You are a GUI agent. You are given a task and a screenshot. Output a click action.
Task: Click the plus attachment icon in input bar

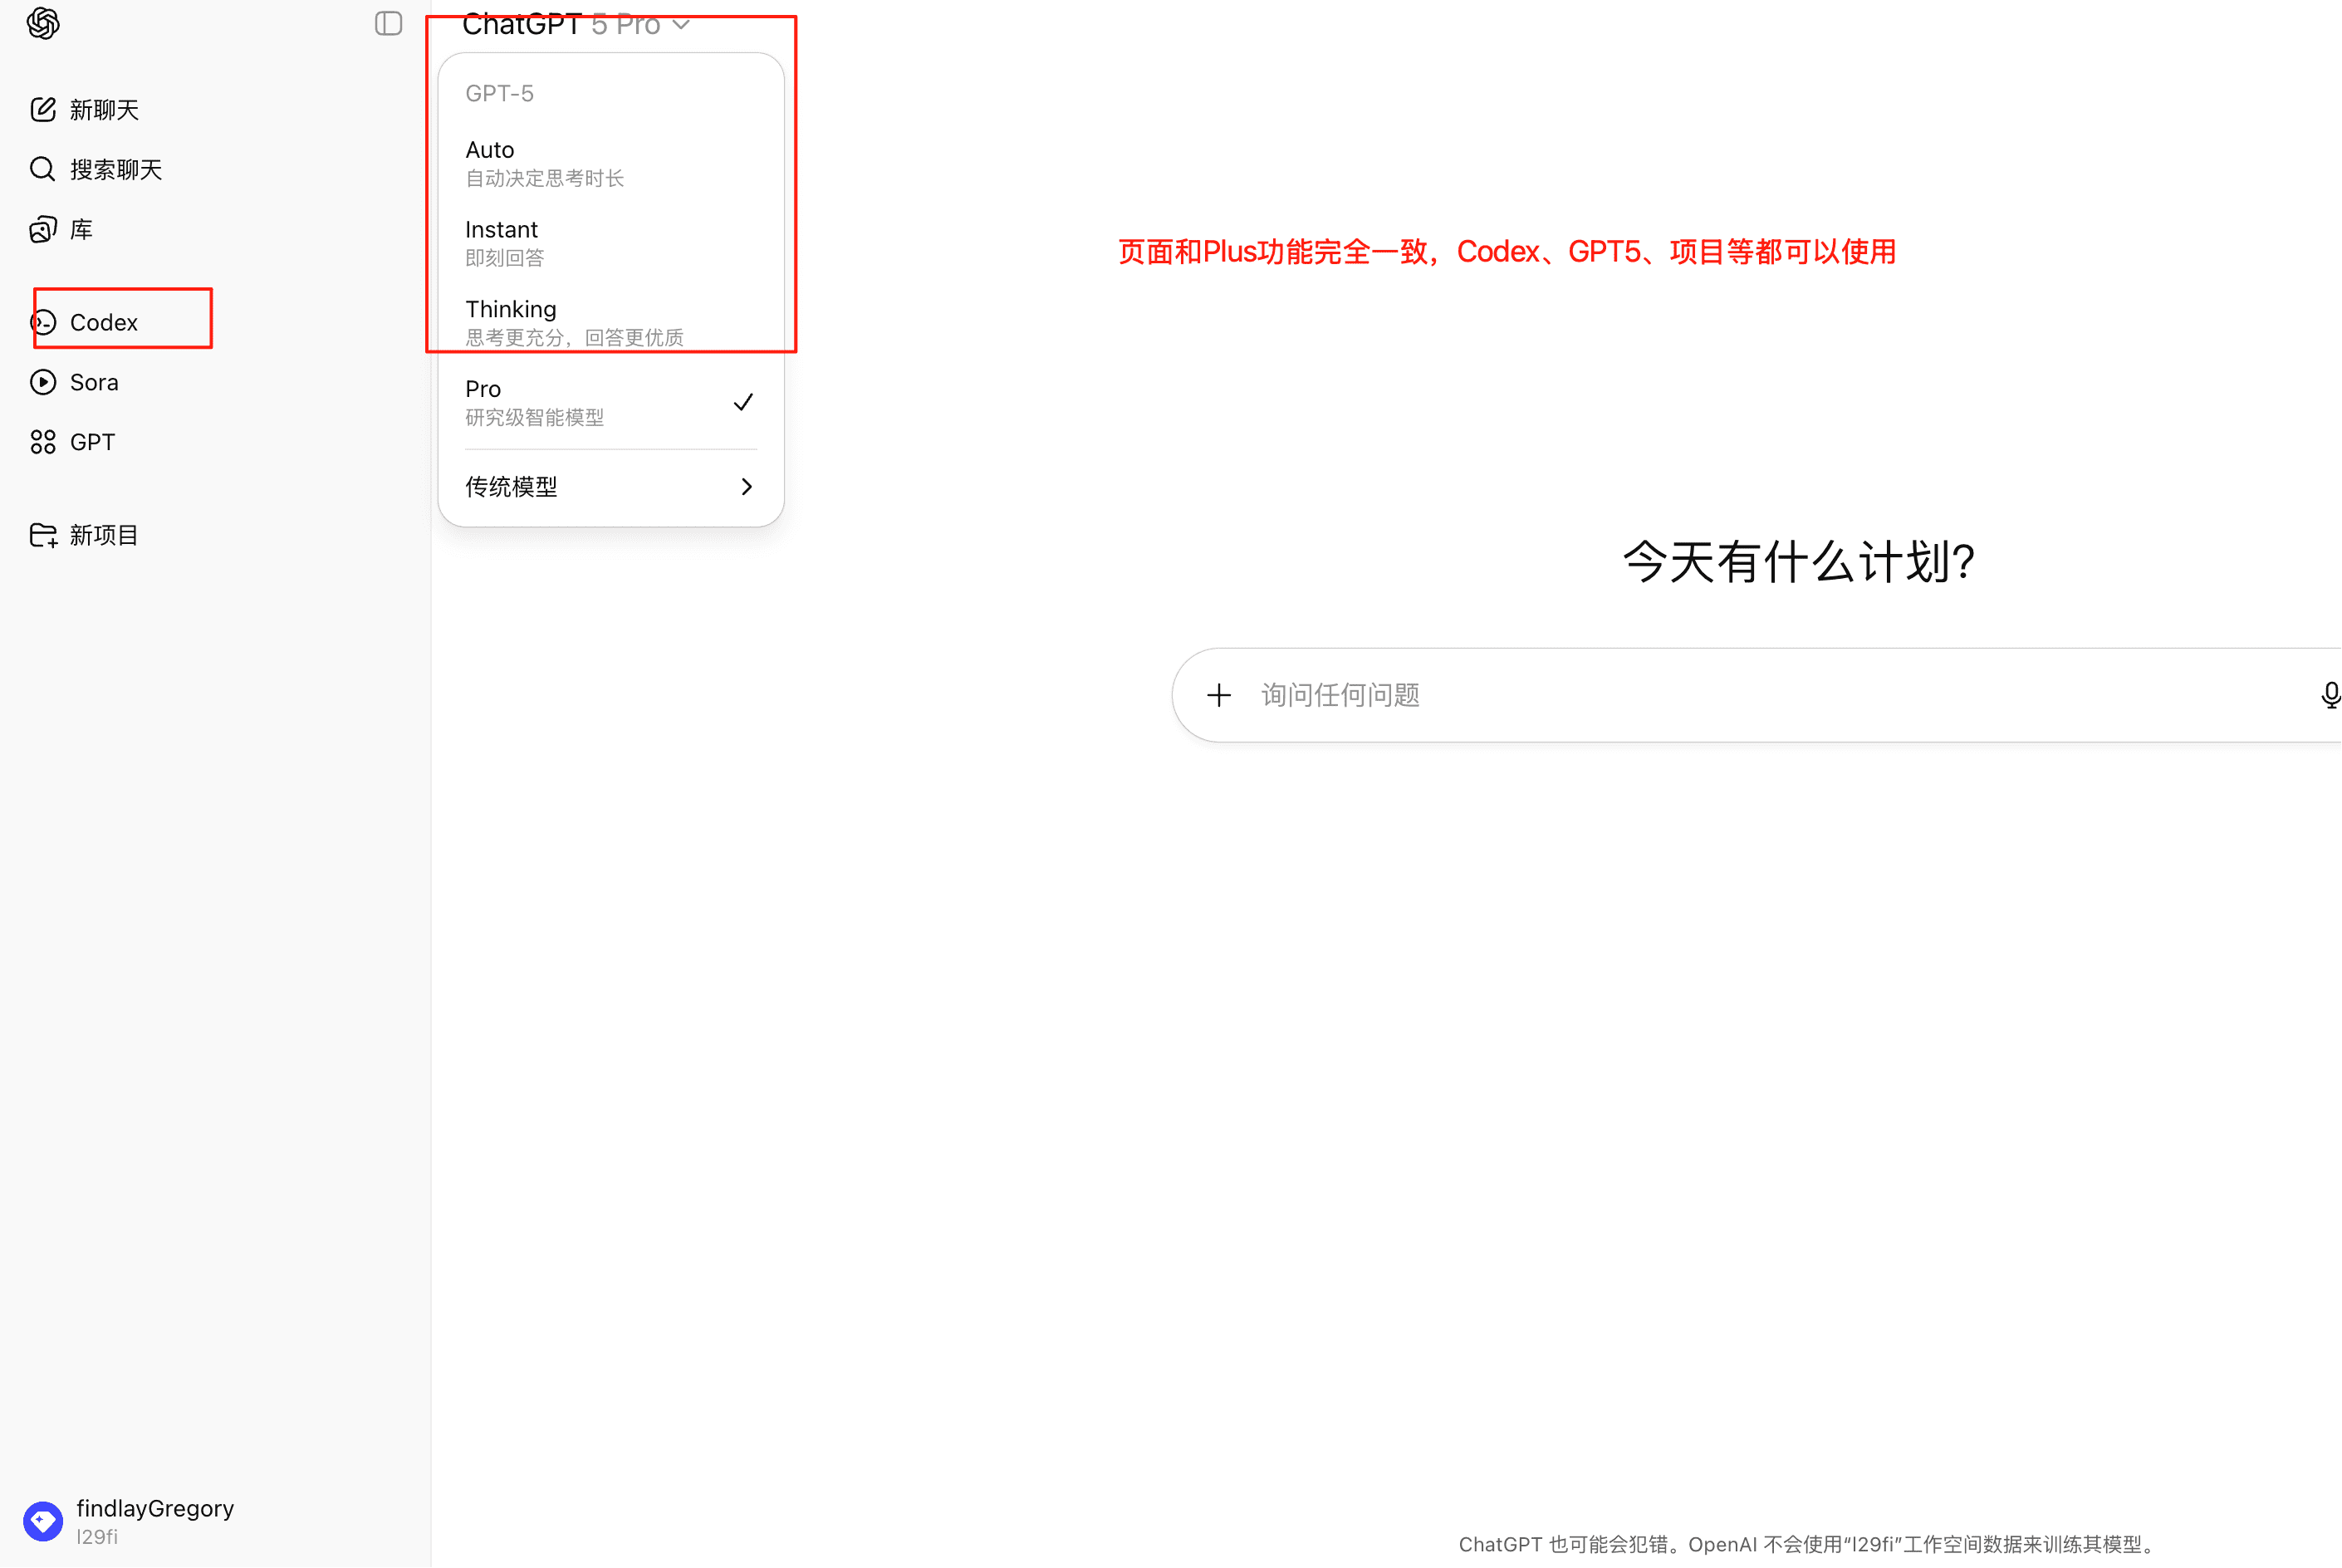[x=1220, y=694]
